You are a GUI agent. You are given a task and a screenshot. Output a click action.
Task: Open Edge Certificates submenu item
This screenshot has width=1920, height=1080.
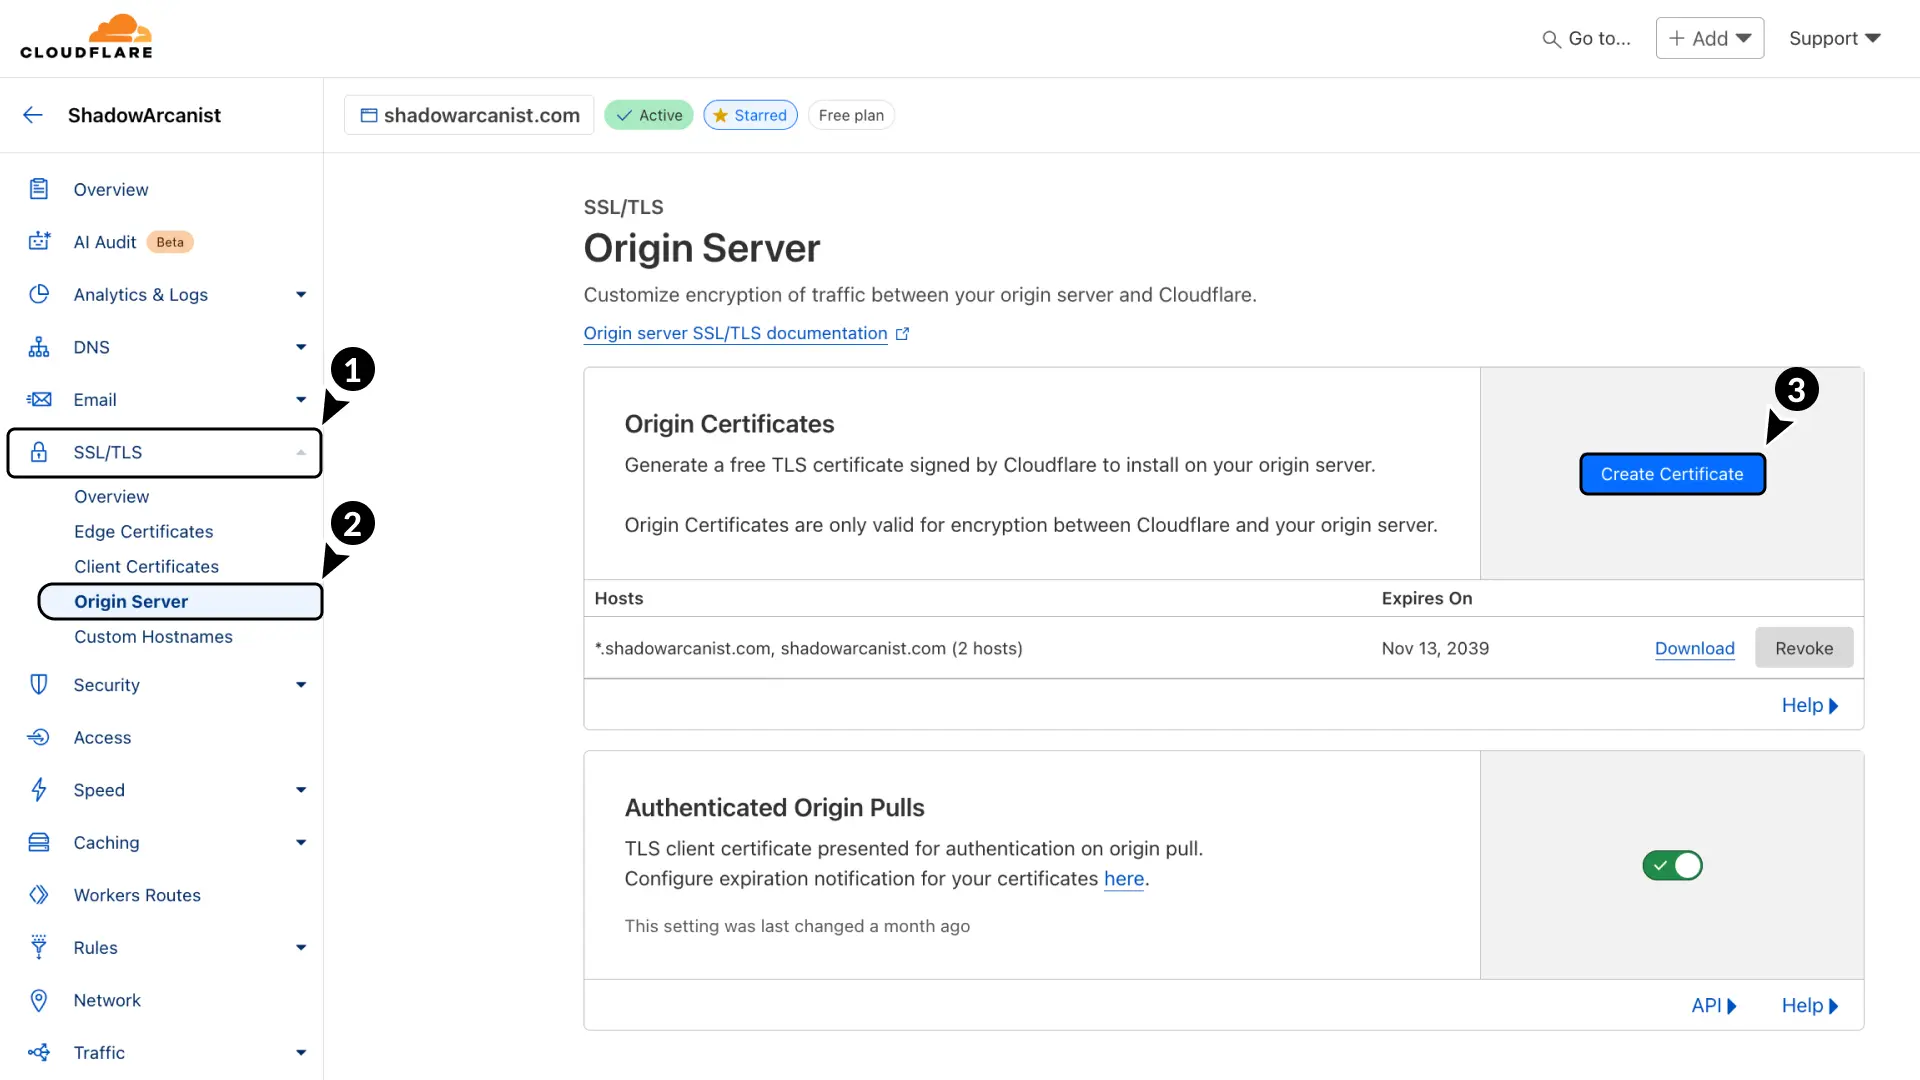[143, 531]
